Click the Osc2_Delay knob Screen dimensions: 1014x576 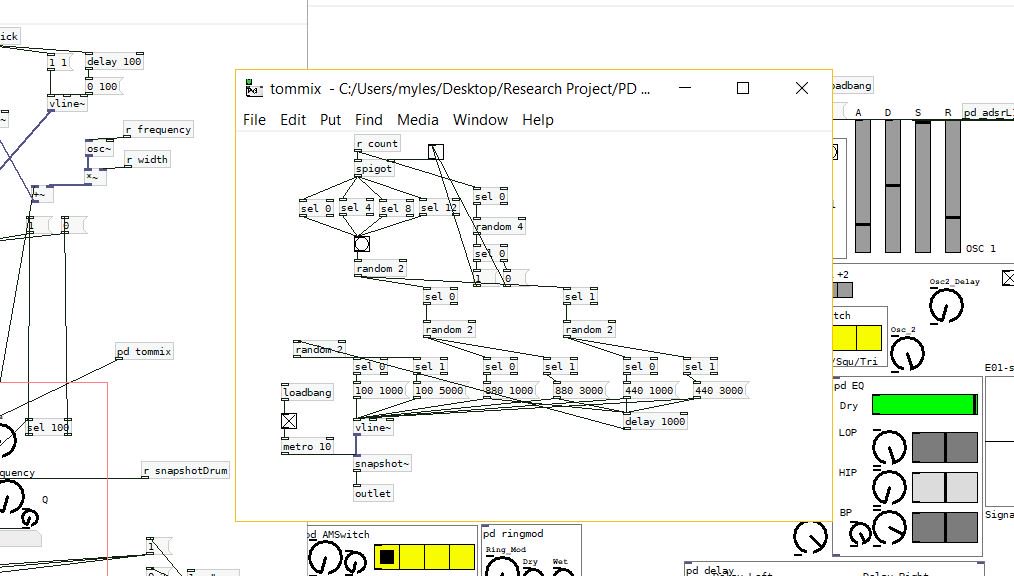pyautogui.click(x=946, y=306)
